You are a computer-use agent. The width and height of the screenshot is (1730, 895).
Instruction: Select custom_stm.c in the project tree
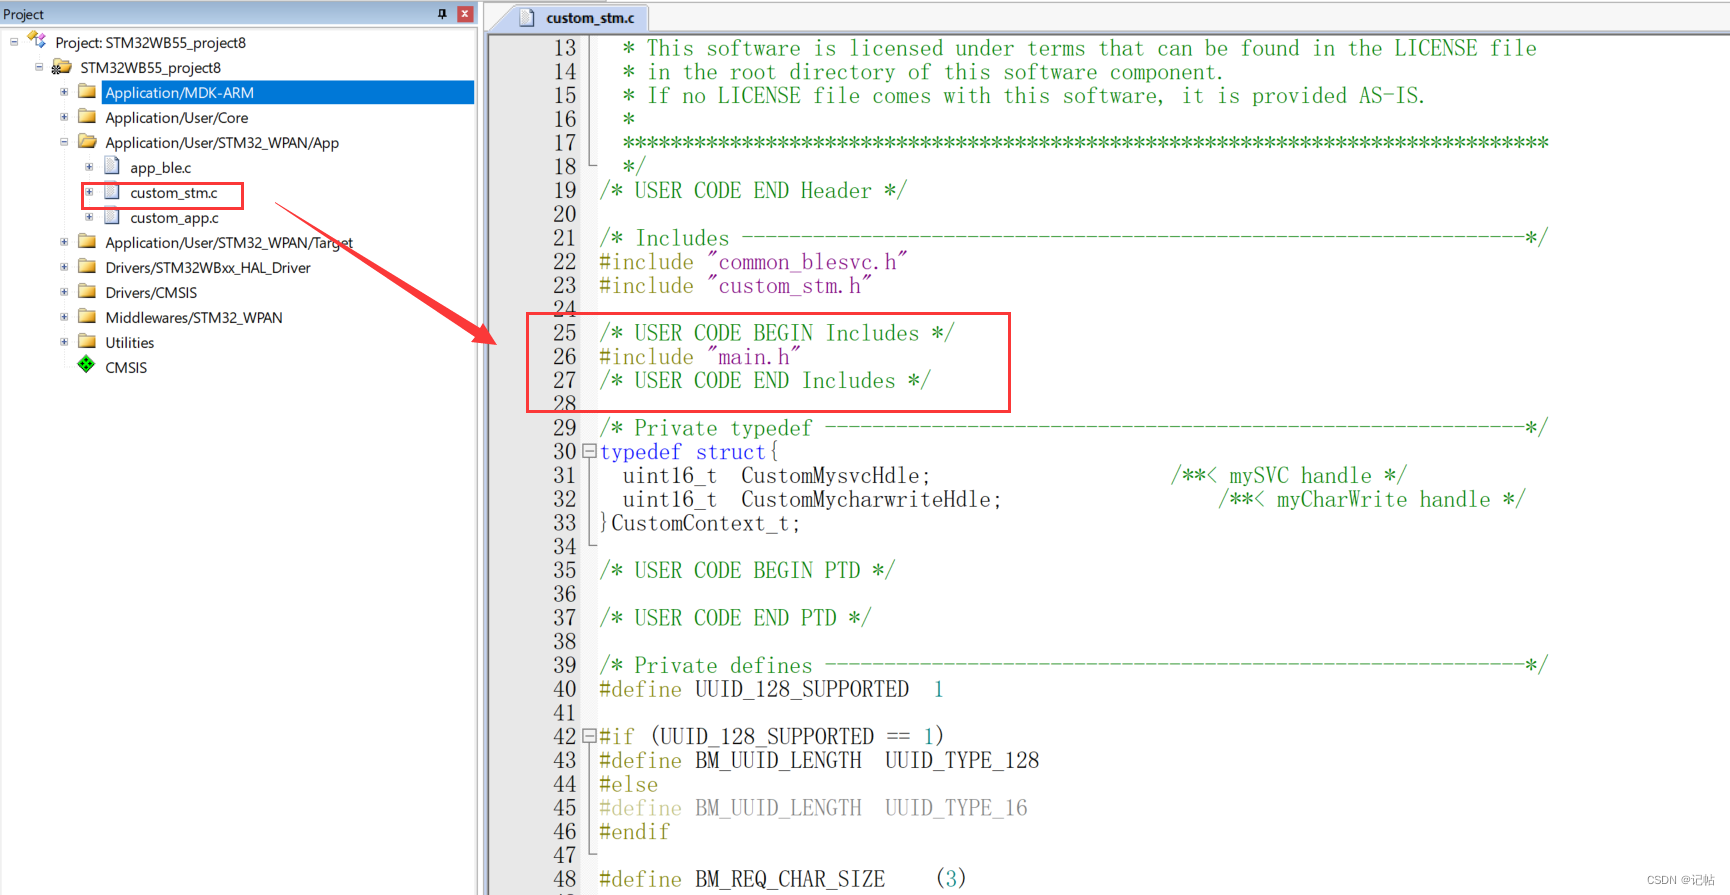[x=173, y=193]
